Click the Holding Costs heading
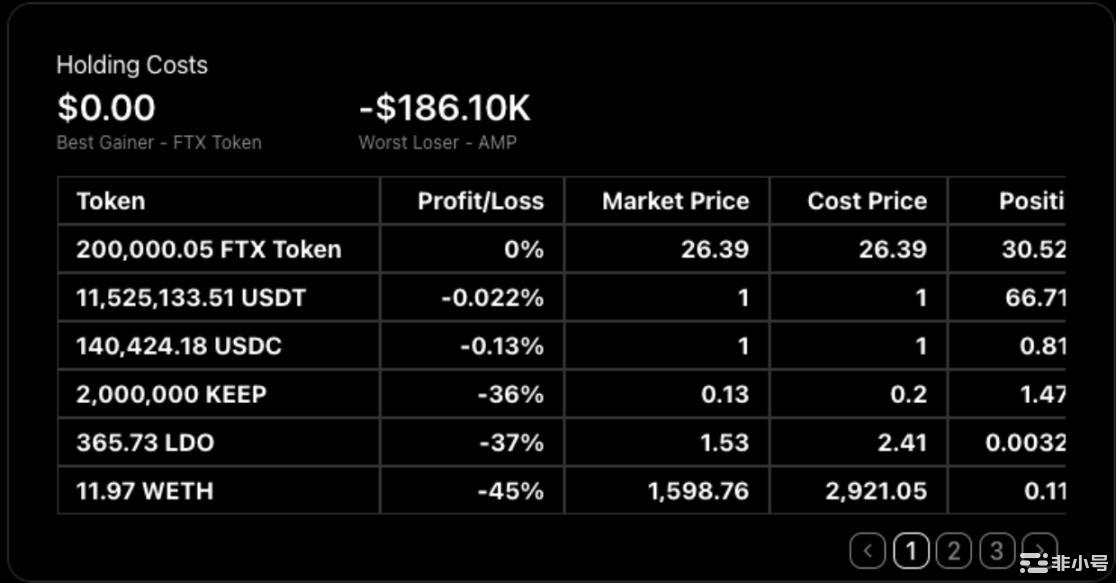 132,65
